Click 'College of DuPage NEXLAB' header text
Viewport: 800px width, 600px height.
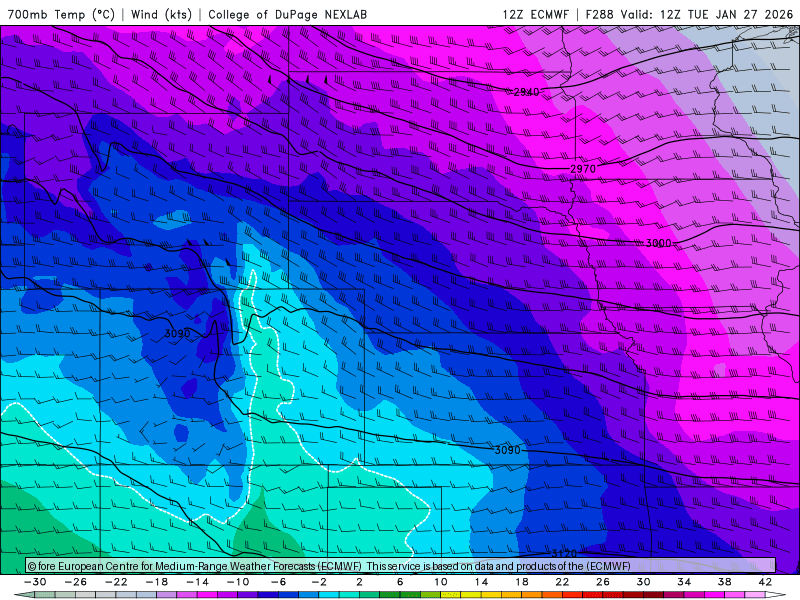287,14
